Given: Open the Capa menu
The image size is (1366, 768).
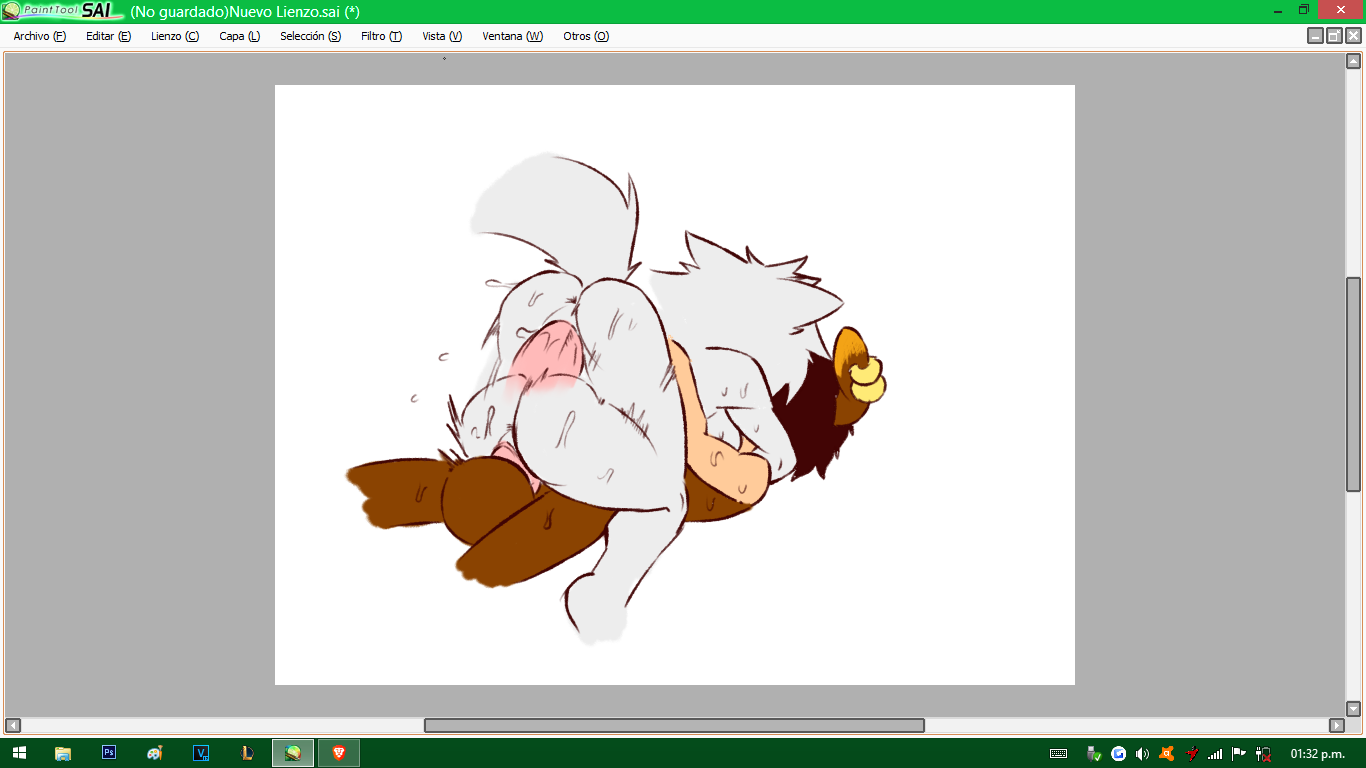Looking at the screenshot, I should coord(240,36).
